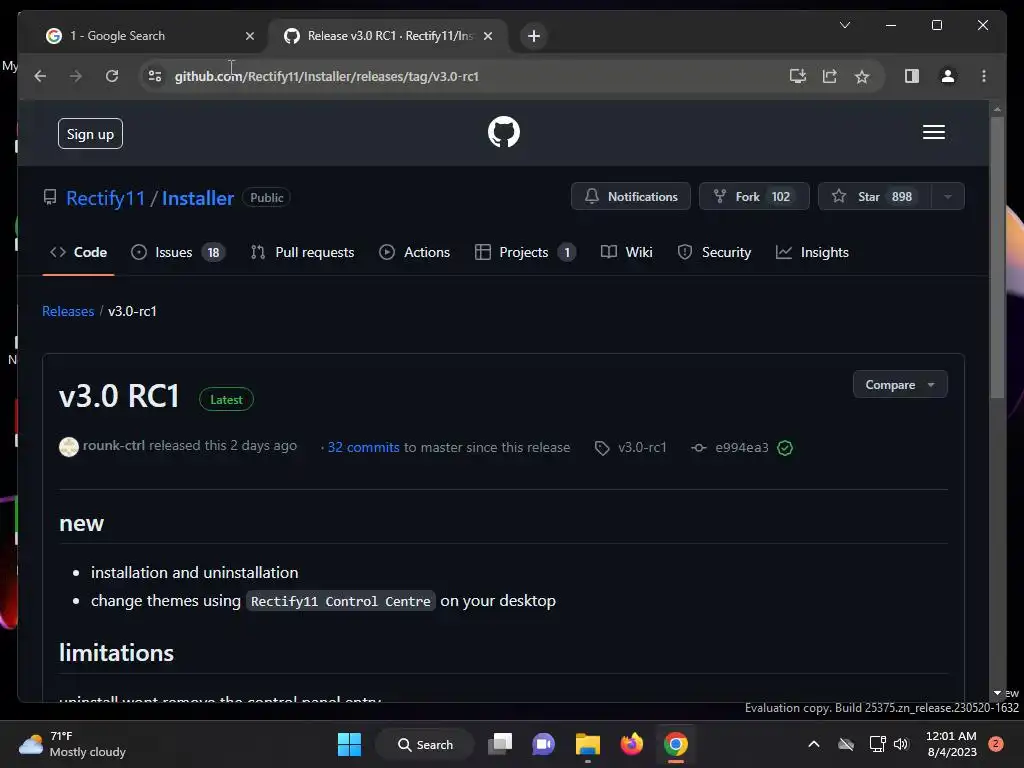Click the Rectify11 Control Centre code text
The height and width of the screenshot is (768, 1024).
point(341,601)
